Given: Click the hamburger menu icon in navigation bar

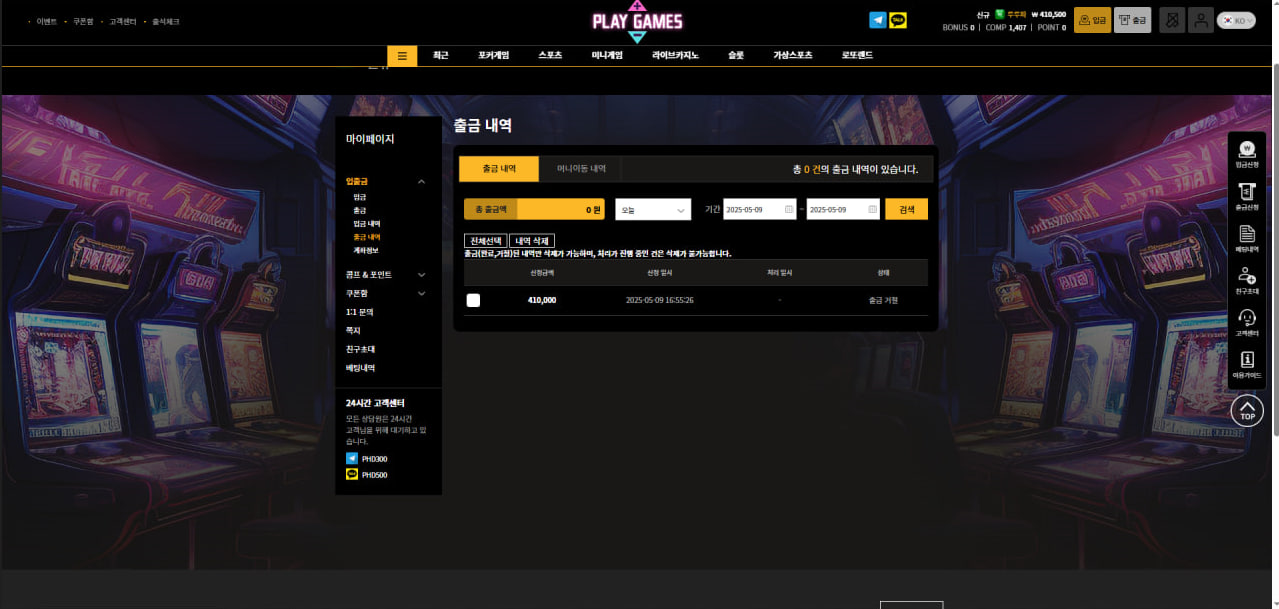Looking at the screenshot, I should coord(402,56).
